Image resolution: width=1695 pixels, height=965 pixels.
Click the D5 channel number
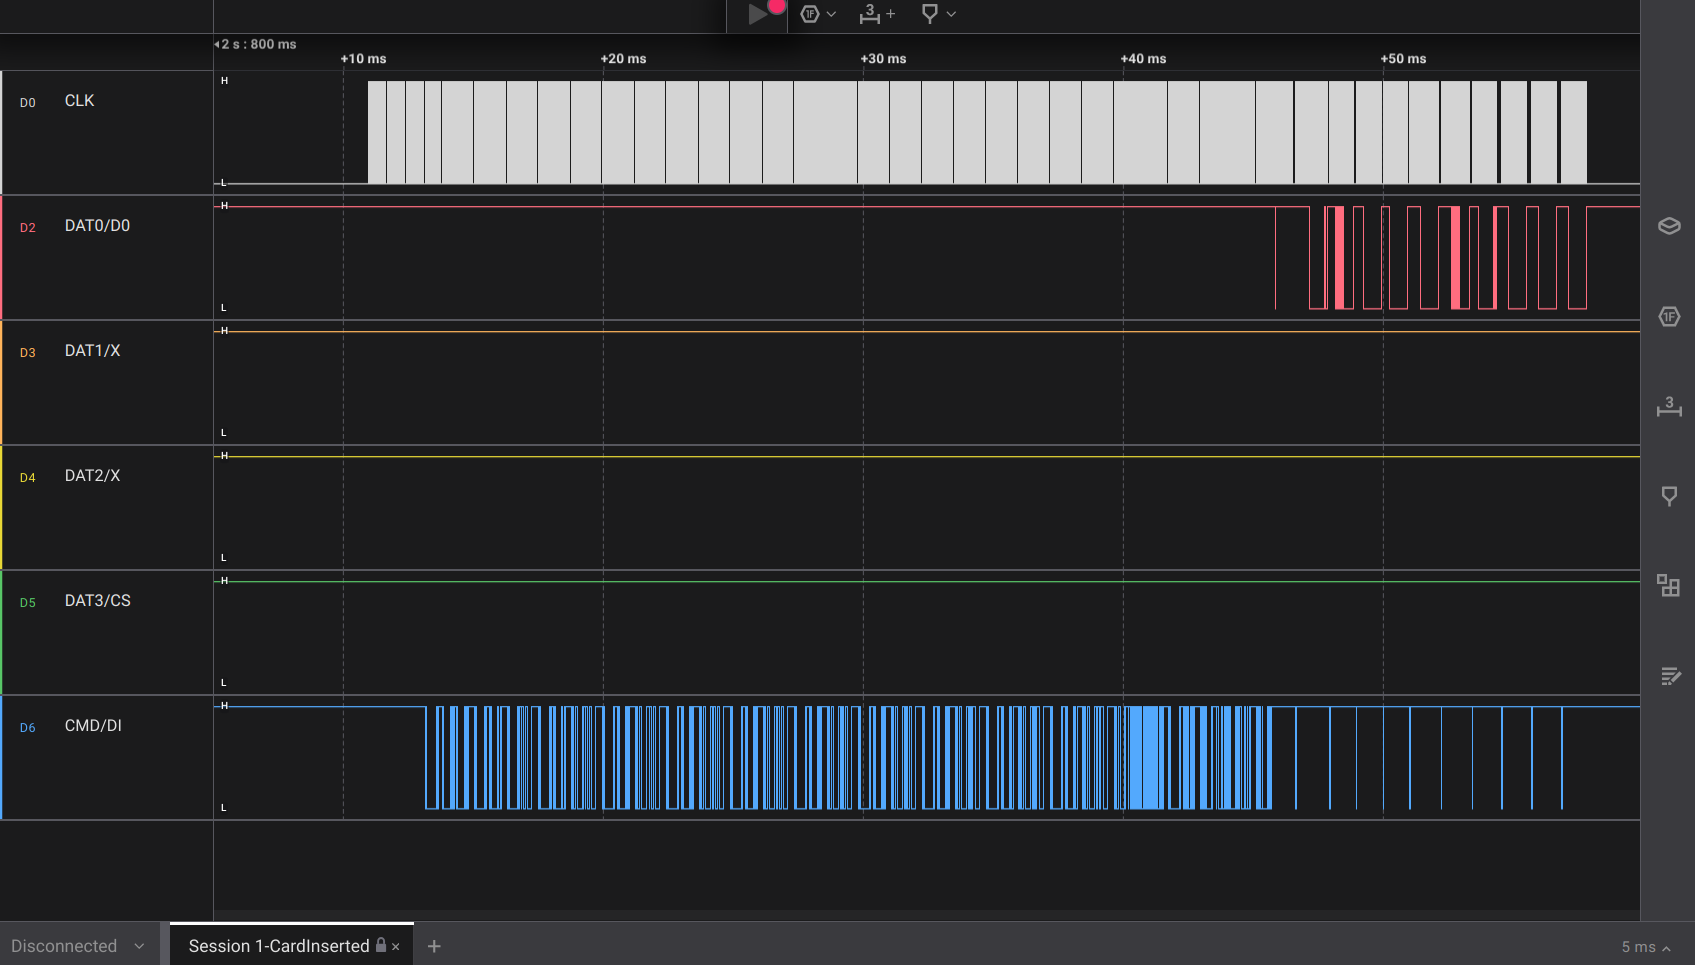[28, 603]
